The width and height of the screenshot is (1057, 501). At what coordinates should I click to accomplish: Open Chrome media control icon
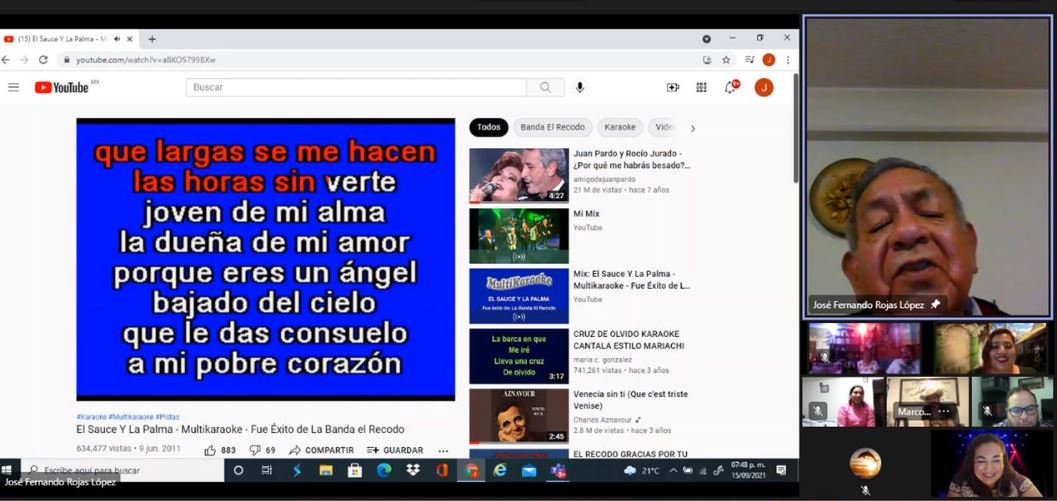750,59
